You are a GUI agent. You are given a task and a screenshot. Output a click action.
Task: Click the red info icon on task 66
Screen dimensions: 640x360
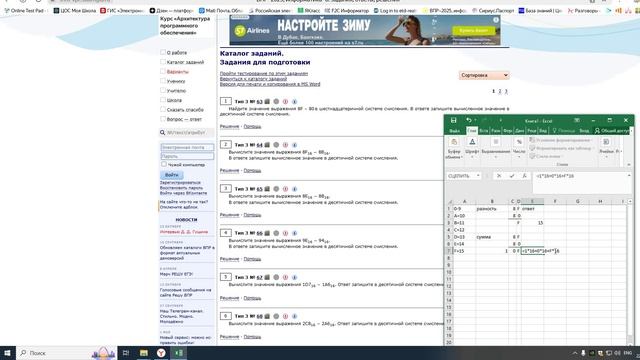[x=285, y=233]
